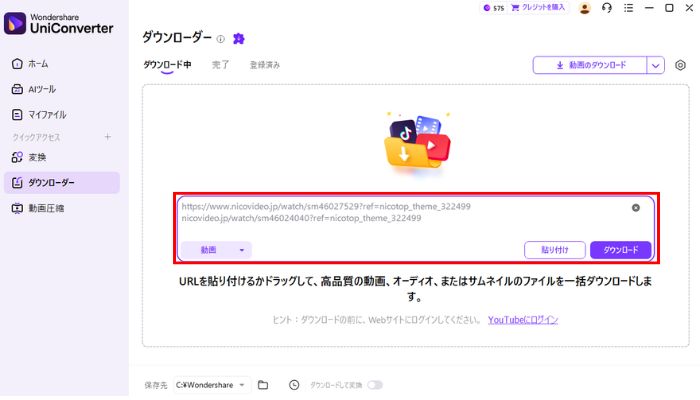Open the save location folder icon
Image resolution: width=700 pixels, height=400 pixels.
pos(263,385)
